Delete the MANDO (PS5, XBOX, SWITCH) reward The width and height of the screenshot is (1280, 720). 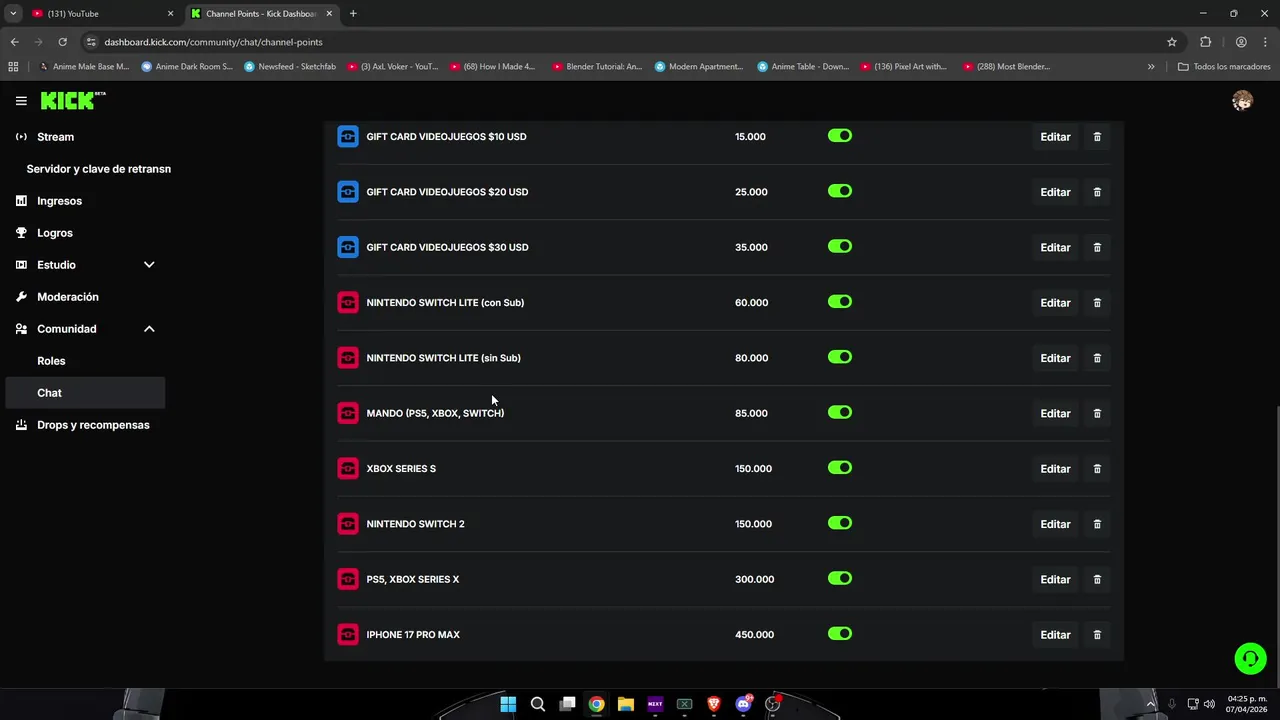pos(1097,413)
